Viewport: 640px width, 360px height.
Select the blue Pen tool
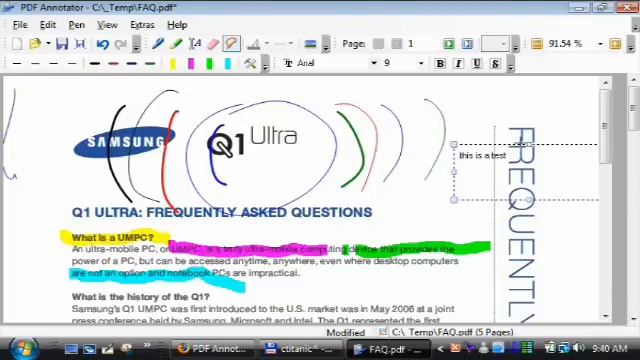pos(158,44)
